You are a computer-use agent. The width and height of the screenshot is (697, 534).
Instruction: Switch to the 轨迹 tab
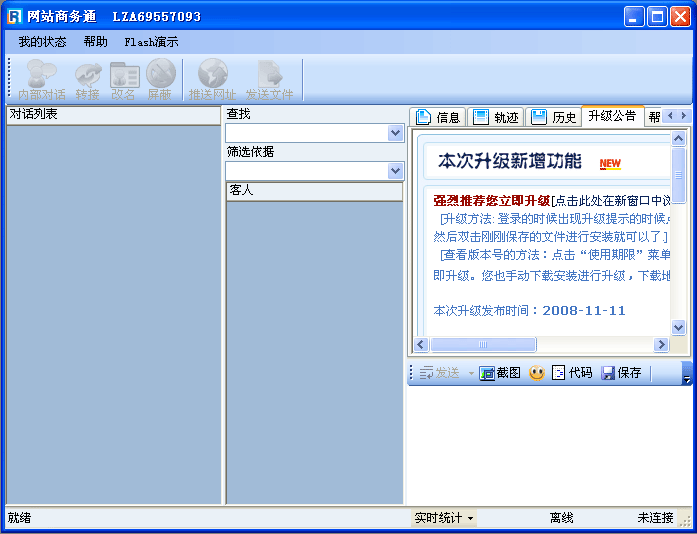496,117
